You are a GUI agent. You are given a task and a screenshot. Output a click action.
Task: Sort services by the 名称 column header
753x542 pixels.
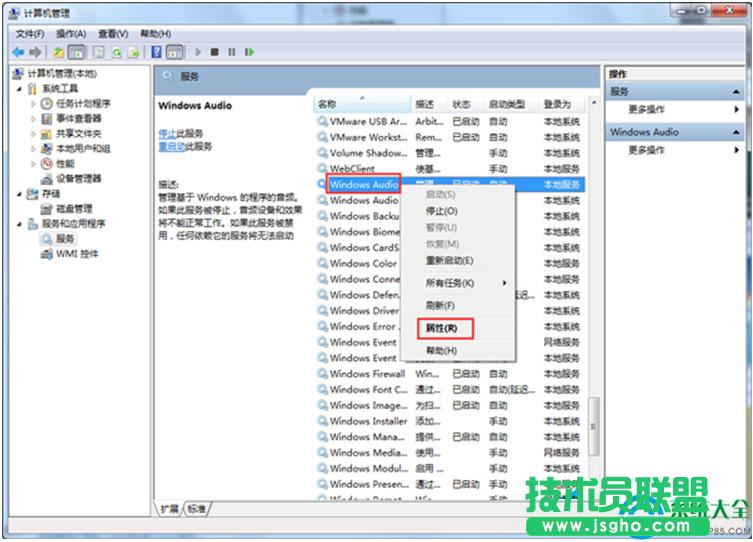(327, 104)
